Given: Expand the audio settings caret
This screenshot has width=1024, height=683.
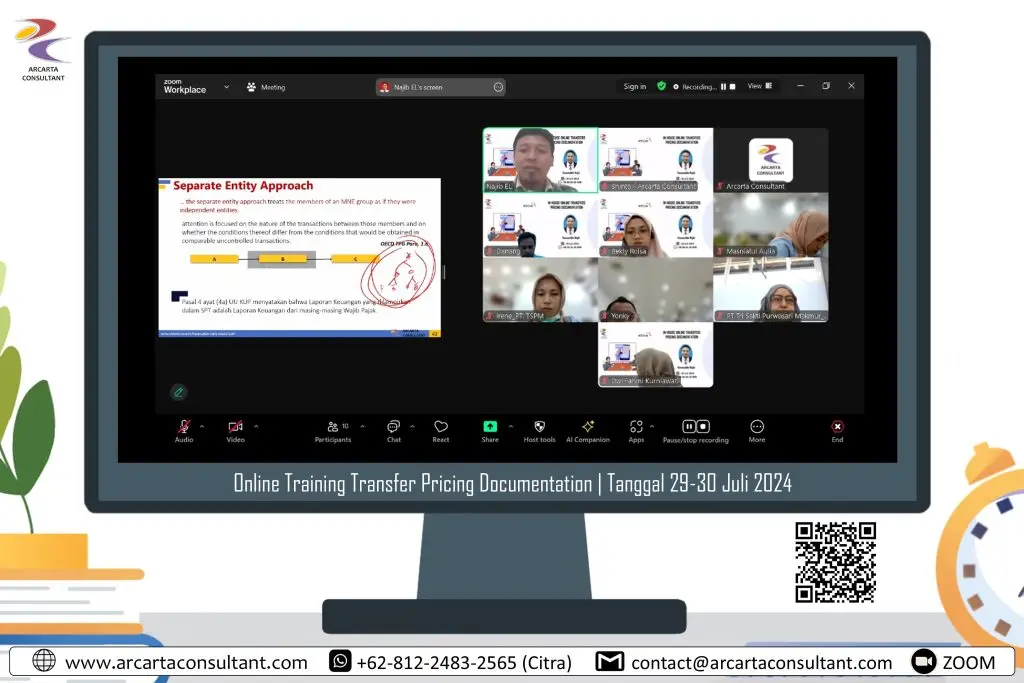Looking at the screenshot, I should [202, 426].
